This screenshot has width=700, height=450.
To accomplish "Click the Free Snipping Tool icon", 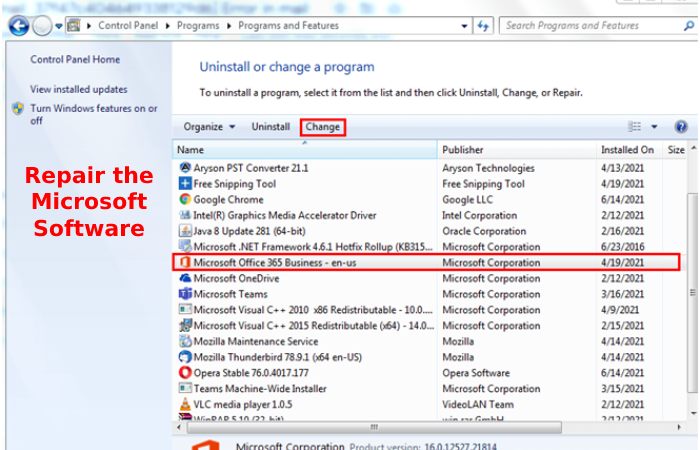I will click(185, 183).
